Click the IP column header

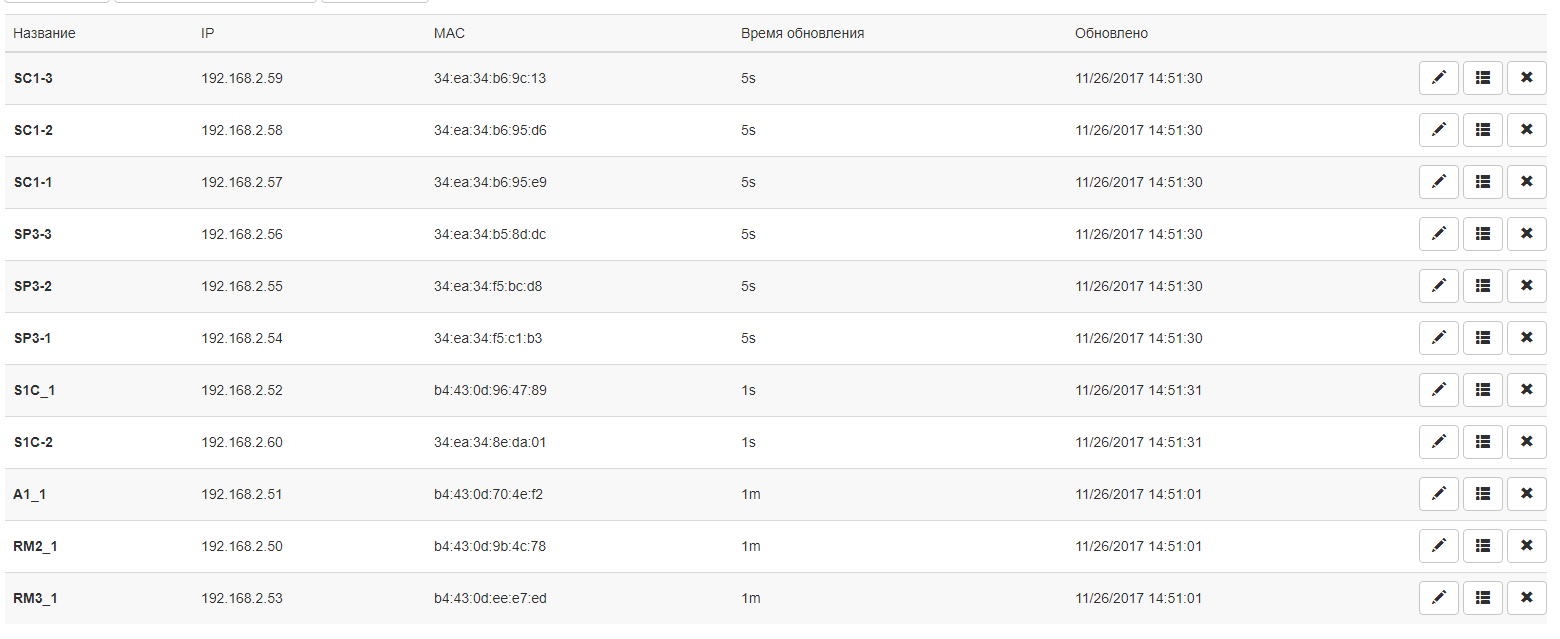208,34
